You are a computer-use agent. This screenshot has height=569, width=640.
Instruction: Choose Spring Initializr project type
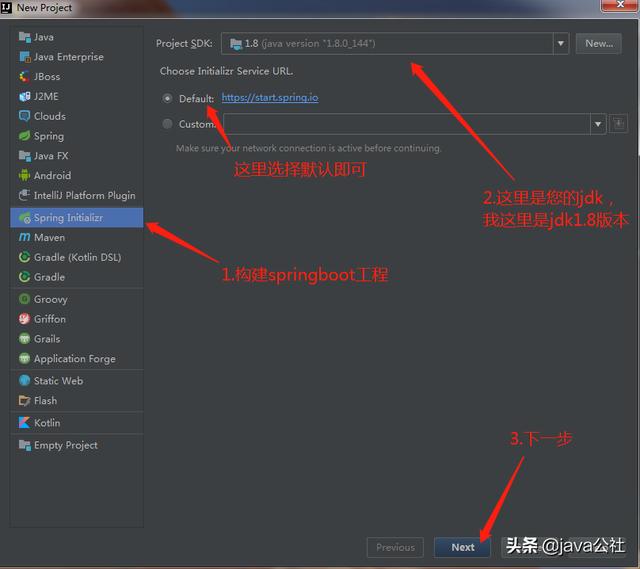tap(76, 218)
